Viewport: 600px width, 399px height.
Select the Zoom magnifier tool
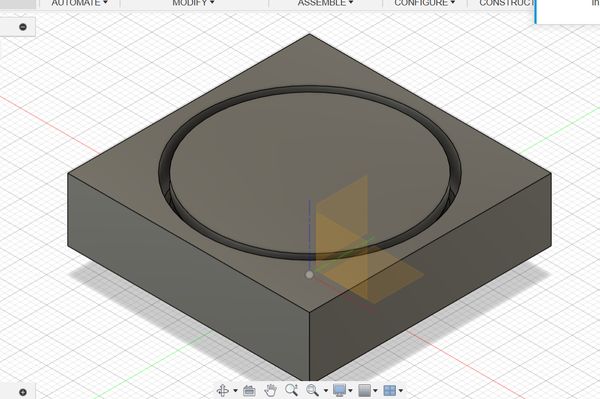click(x=291, y=390)
